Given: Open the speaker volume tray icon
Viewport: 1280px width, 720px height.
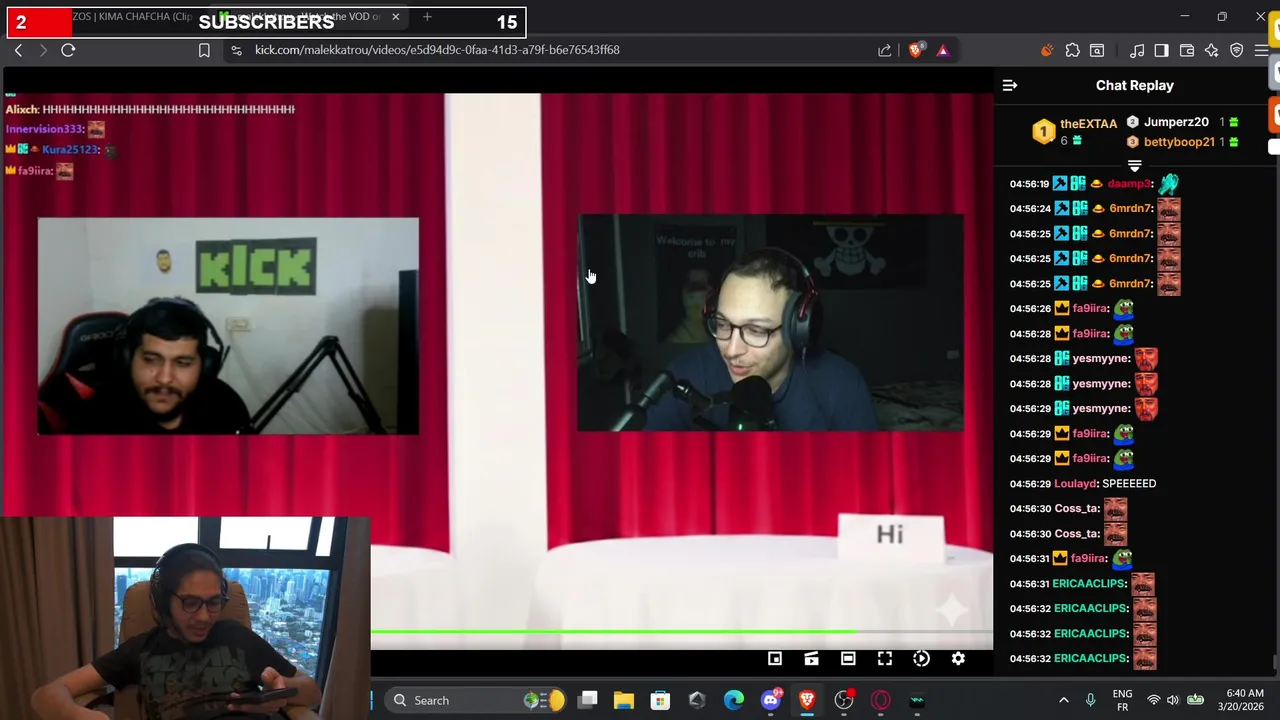Looking at the screenshot, I should (1173, 700).
